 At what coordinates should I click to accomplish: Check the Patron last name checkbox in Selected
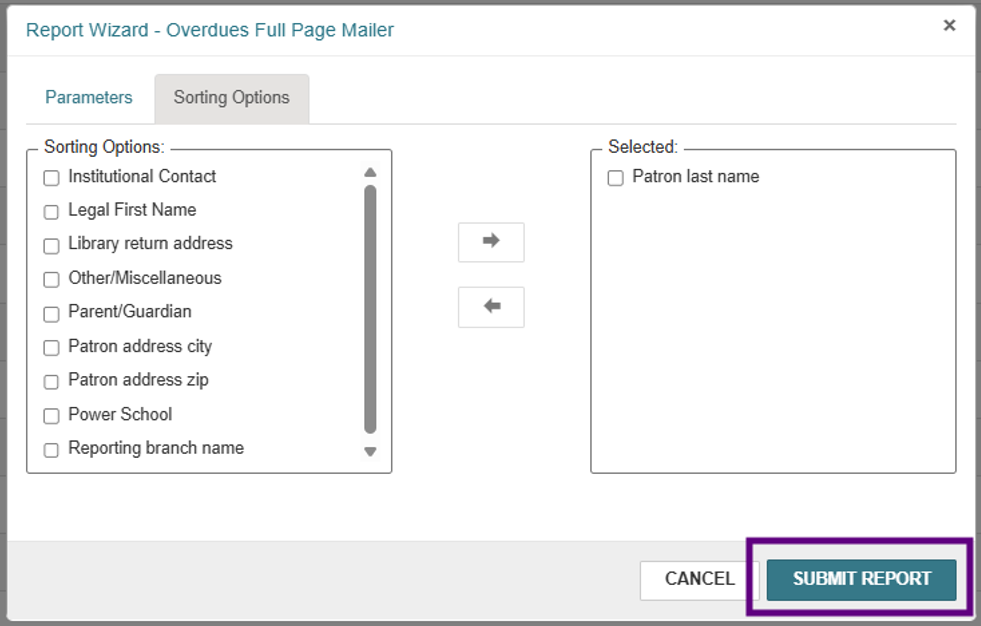pyautogui.click(x=616, y=178)
